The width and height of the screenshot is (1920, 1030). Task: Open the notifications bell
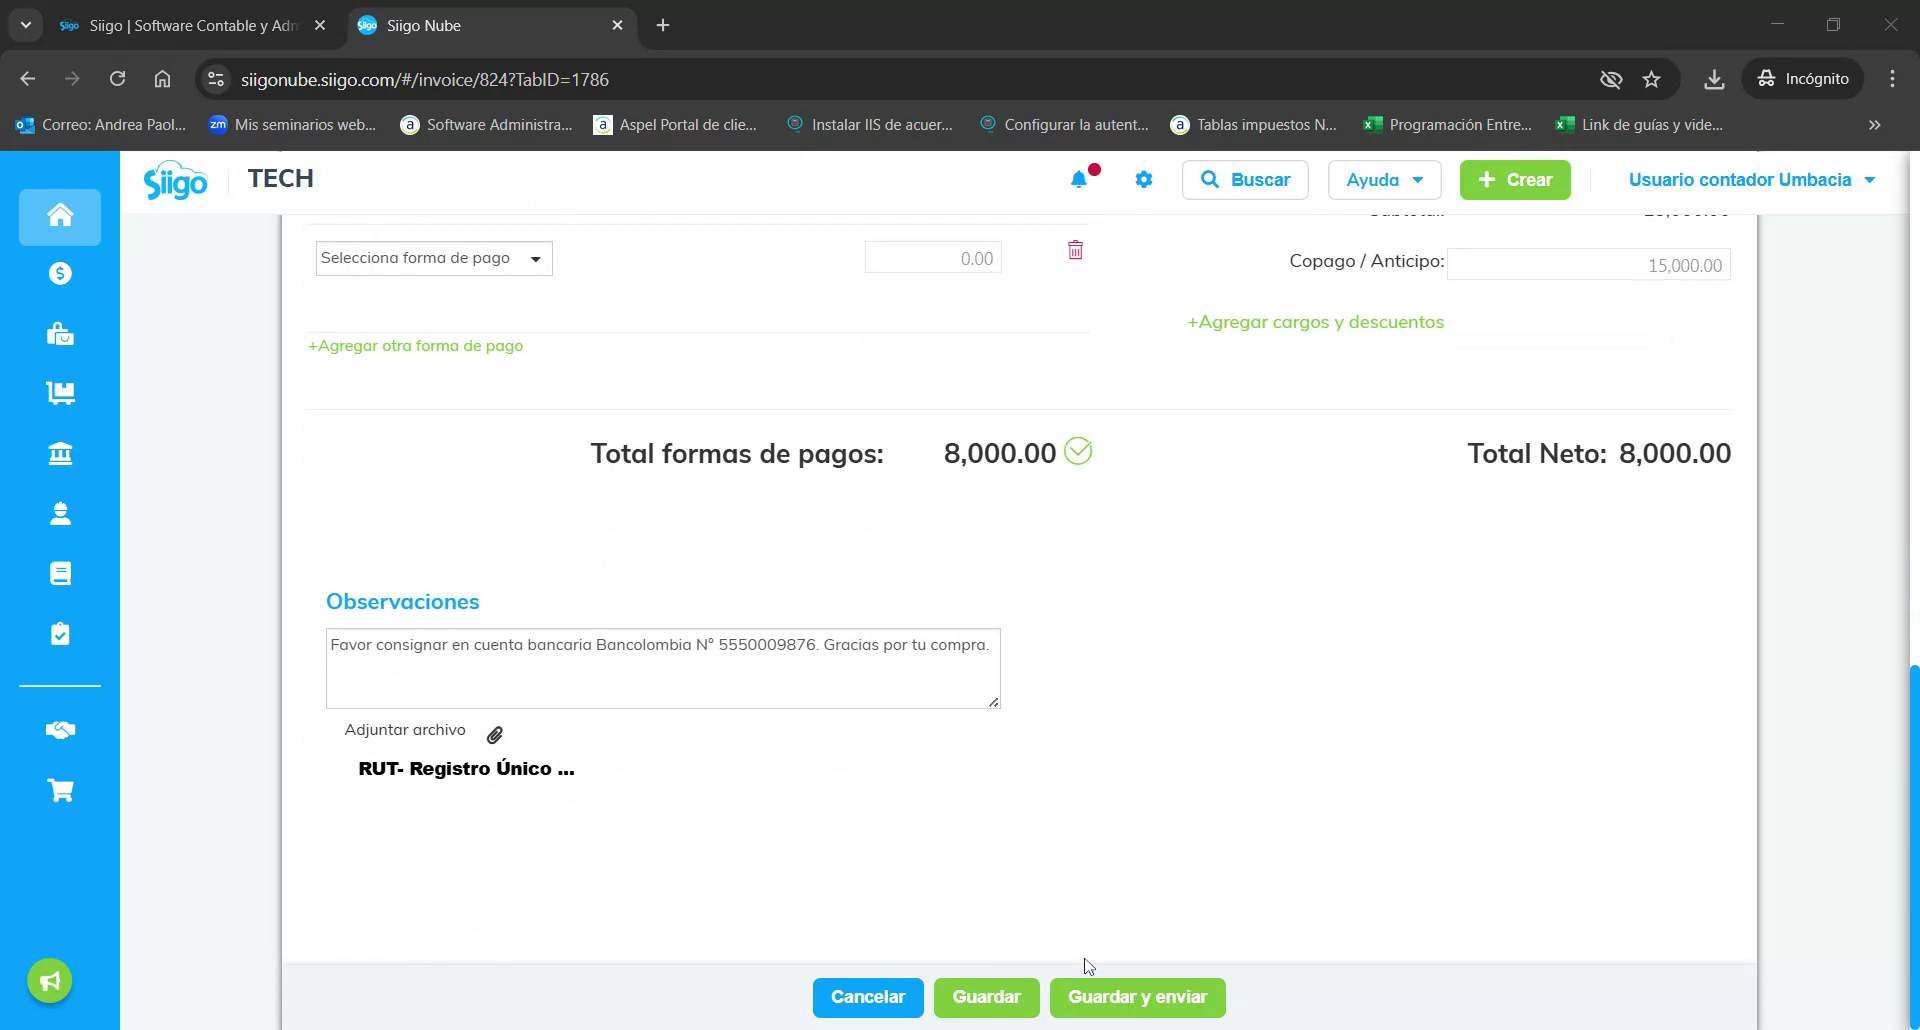1080,180
